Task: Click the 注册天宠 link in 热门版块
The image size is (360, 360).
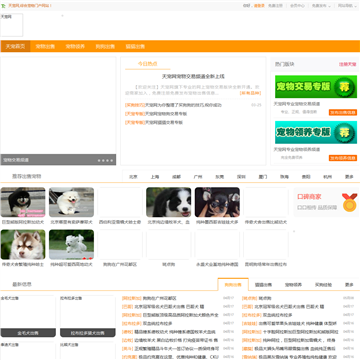Action: pyautogui.click(x=348, y=64)
